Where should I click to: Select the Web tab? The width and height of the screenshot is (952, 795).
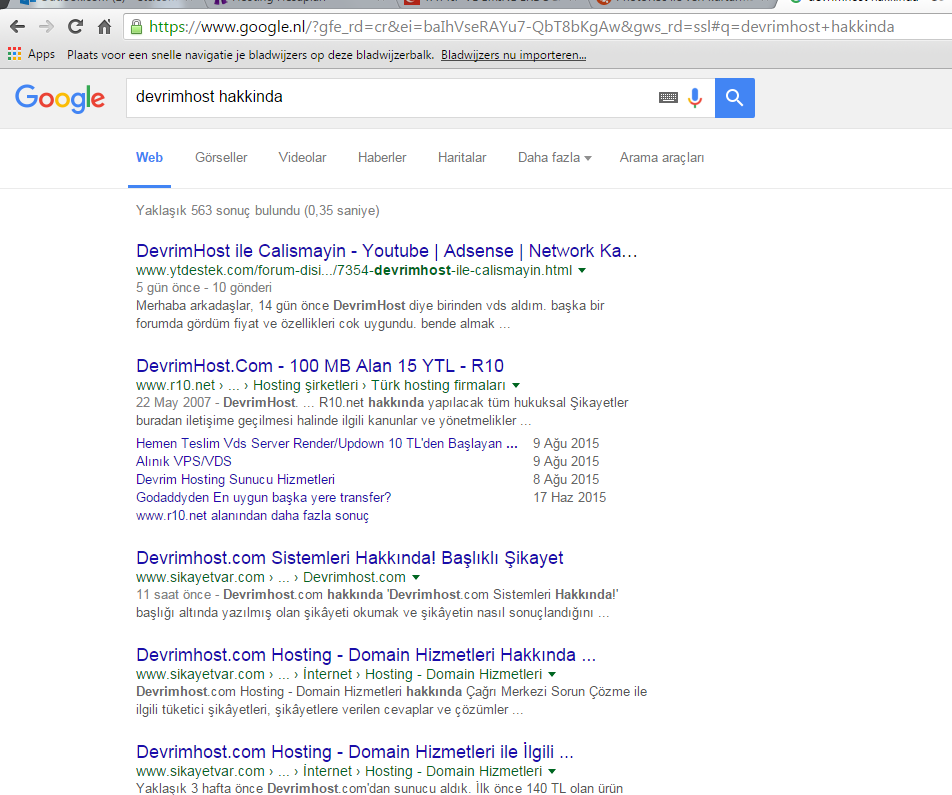149,157
